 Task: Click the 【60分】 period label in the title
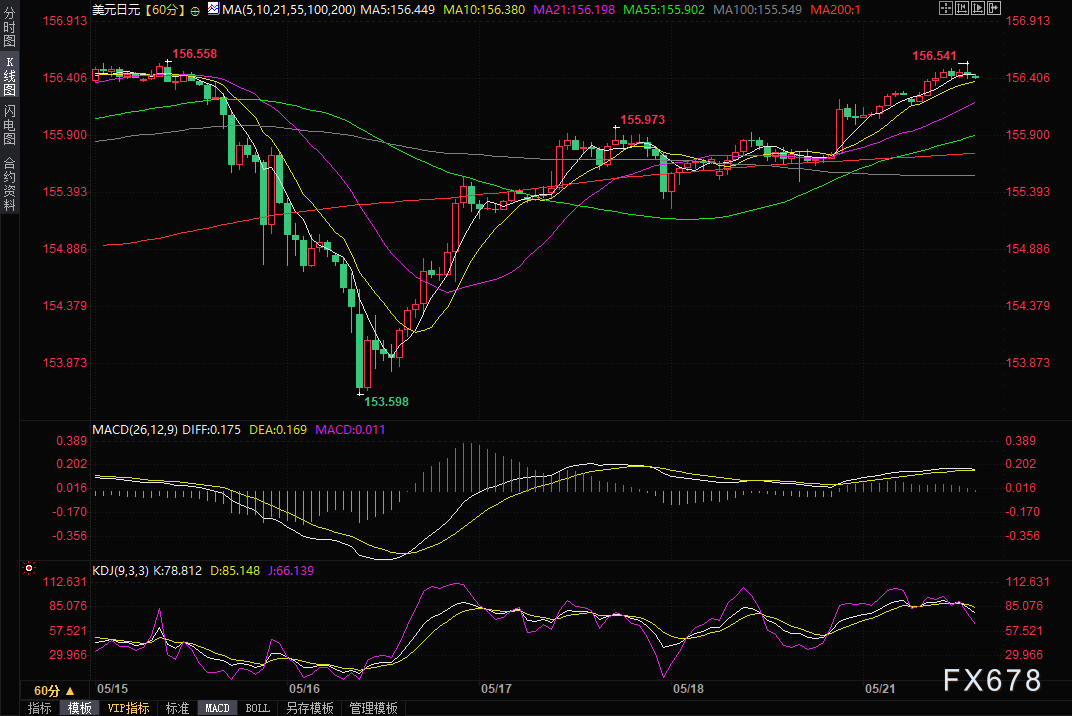tap(165, 10)
